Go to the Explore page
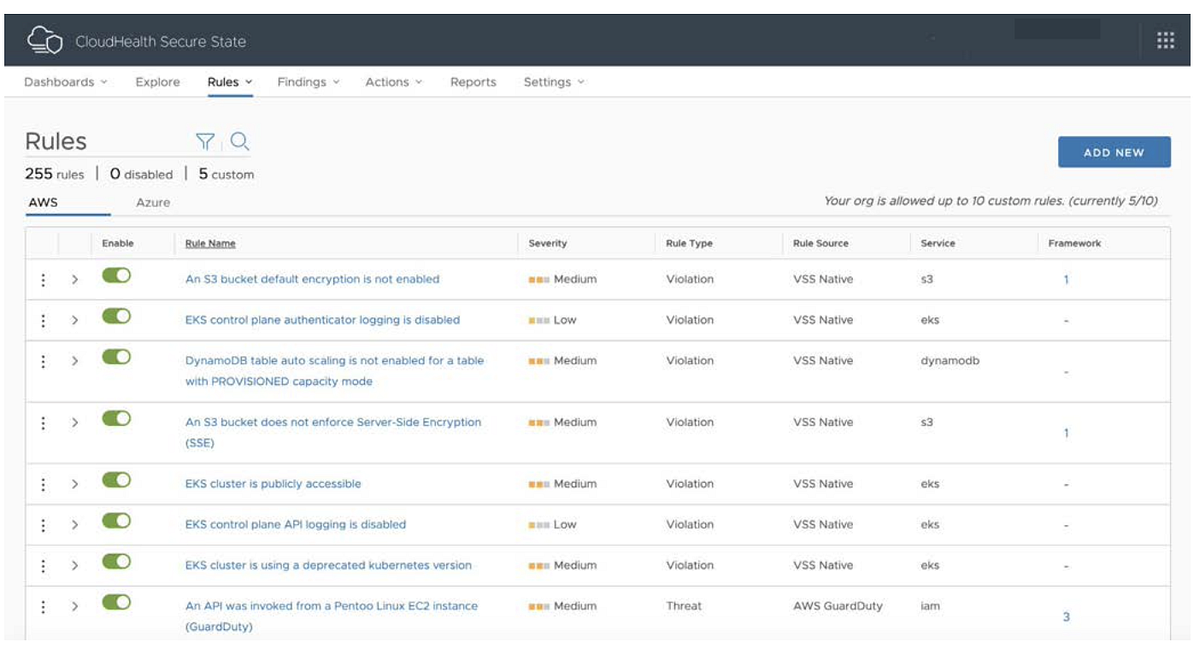Screen dimensions: 1200x655 pyautogui.click(x=158, y=82)
